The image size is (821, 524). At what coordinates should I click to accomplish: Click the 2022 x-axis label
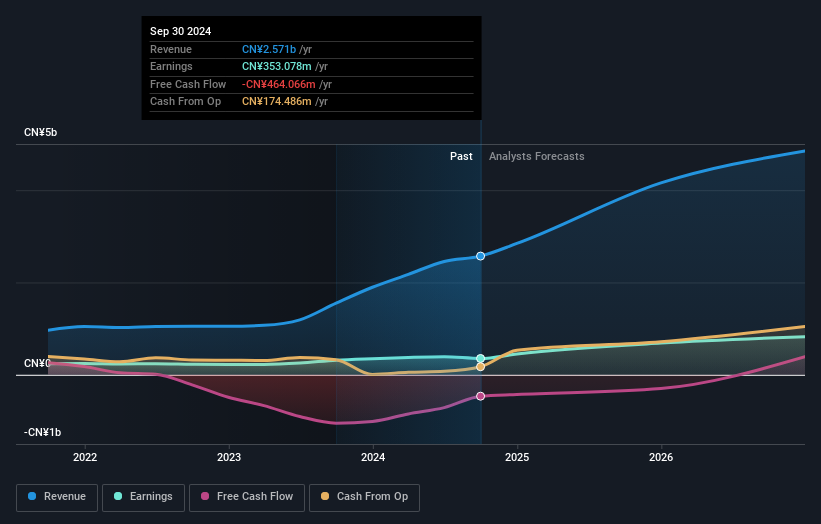pos(85,458)
